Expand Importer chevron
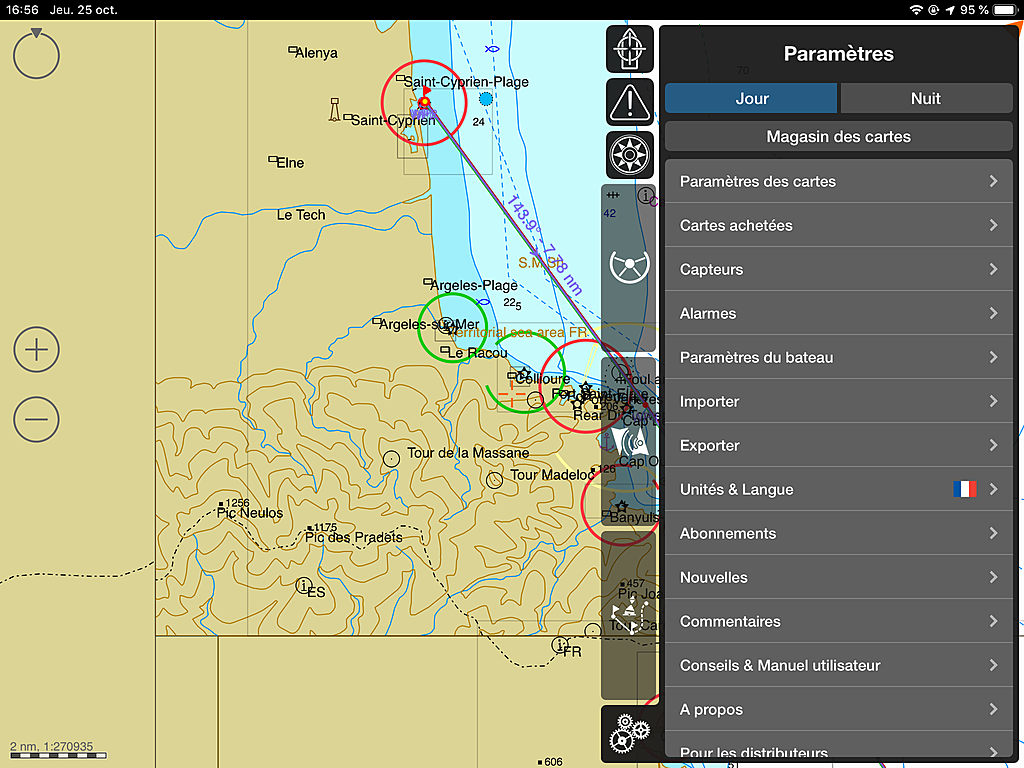The image size is (1024, 768). click(993, 401)
